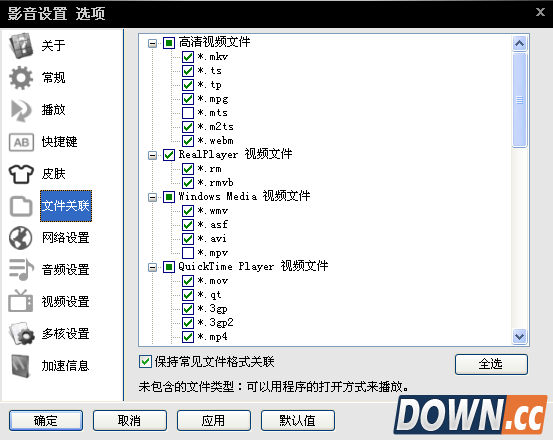Uncheck the *.mov file type

pos(188,281)
